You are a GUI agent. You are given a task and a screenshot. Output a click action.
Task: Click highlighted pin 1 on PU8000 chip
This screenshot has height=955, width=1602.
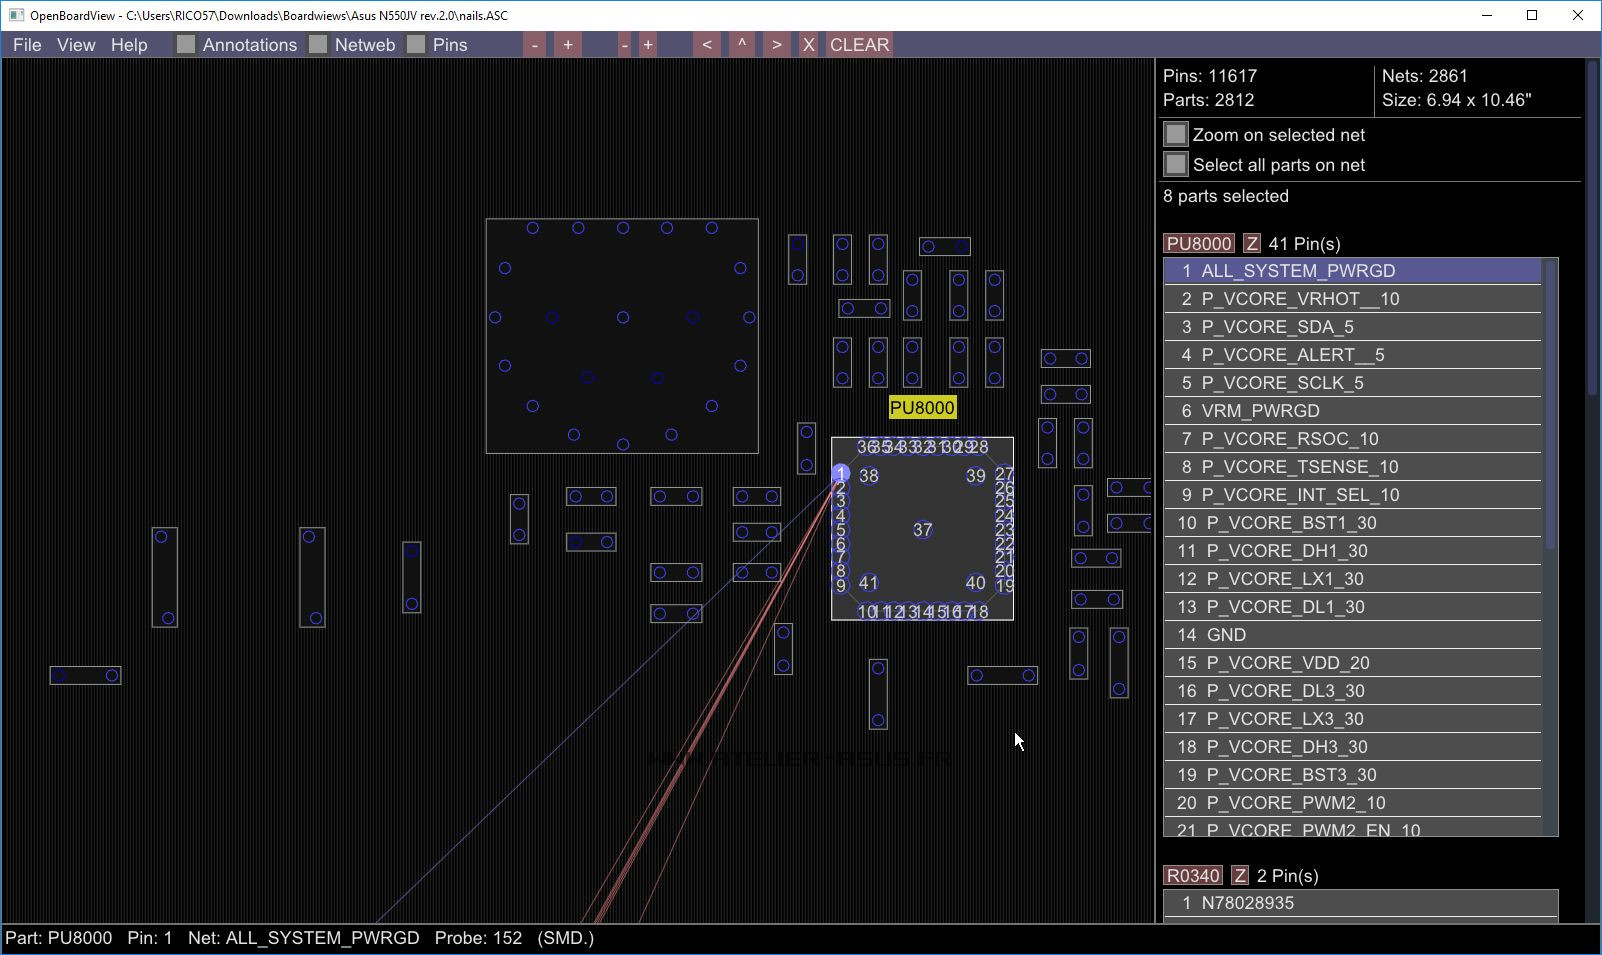tap(841, 474)
